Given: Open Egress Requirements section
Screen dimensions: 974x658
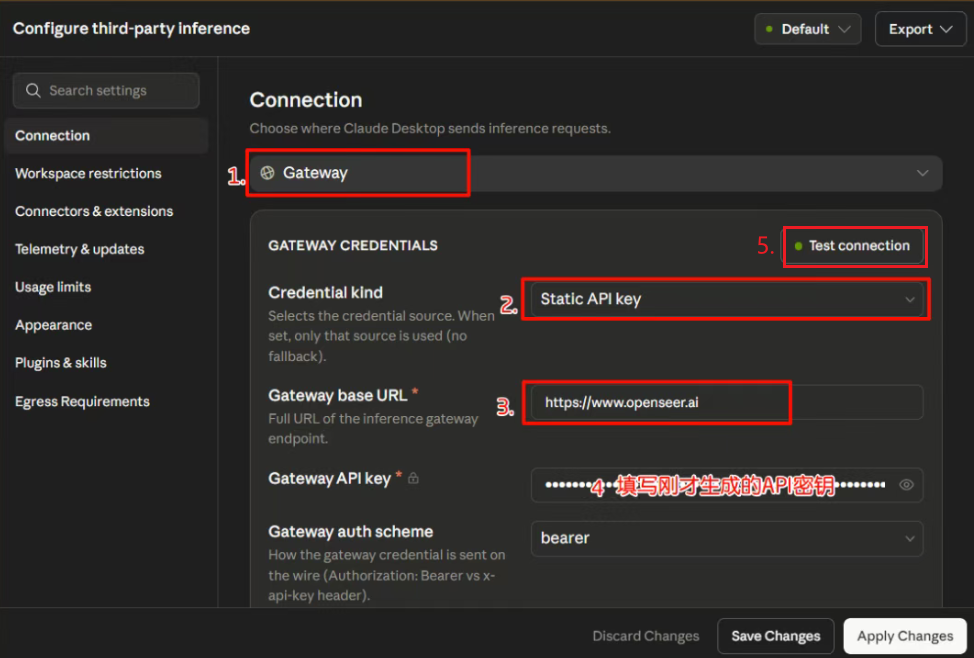Looking at the screenshot, I should [x=82, y=401].
